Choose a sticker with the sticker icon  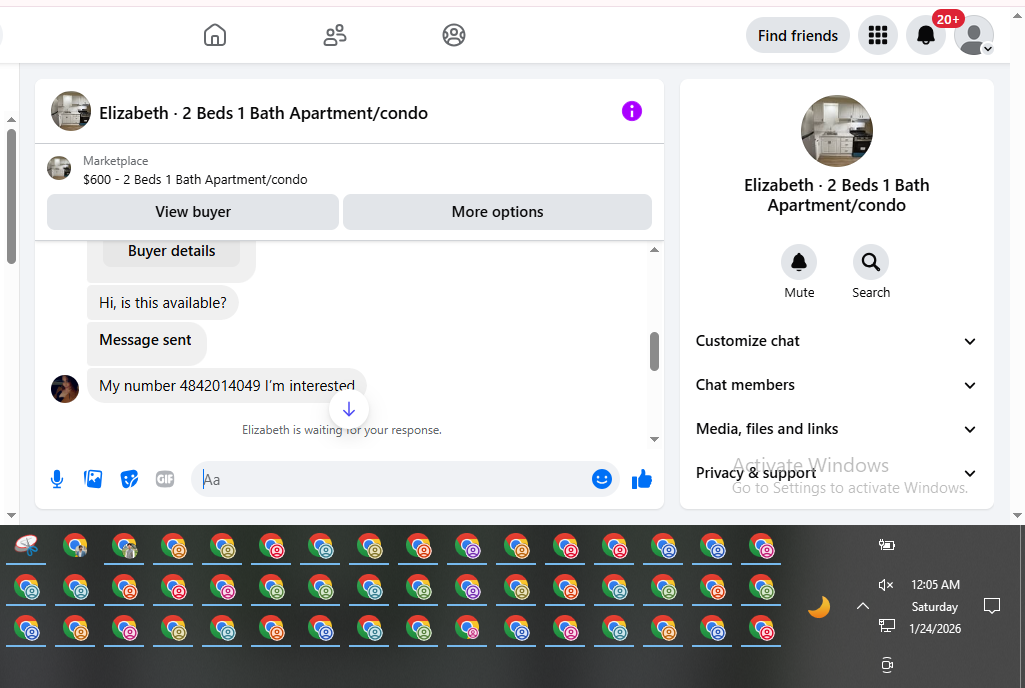coord(129,479)
